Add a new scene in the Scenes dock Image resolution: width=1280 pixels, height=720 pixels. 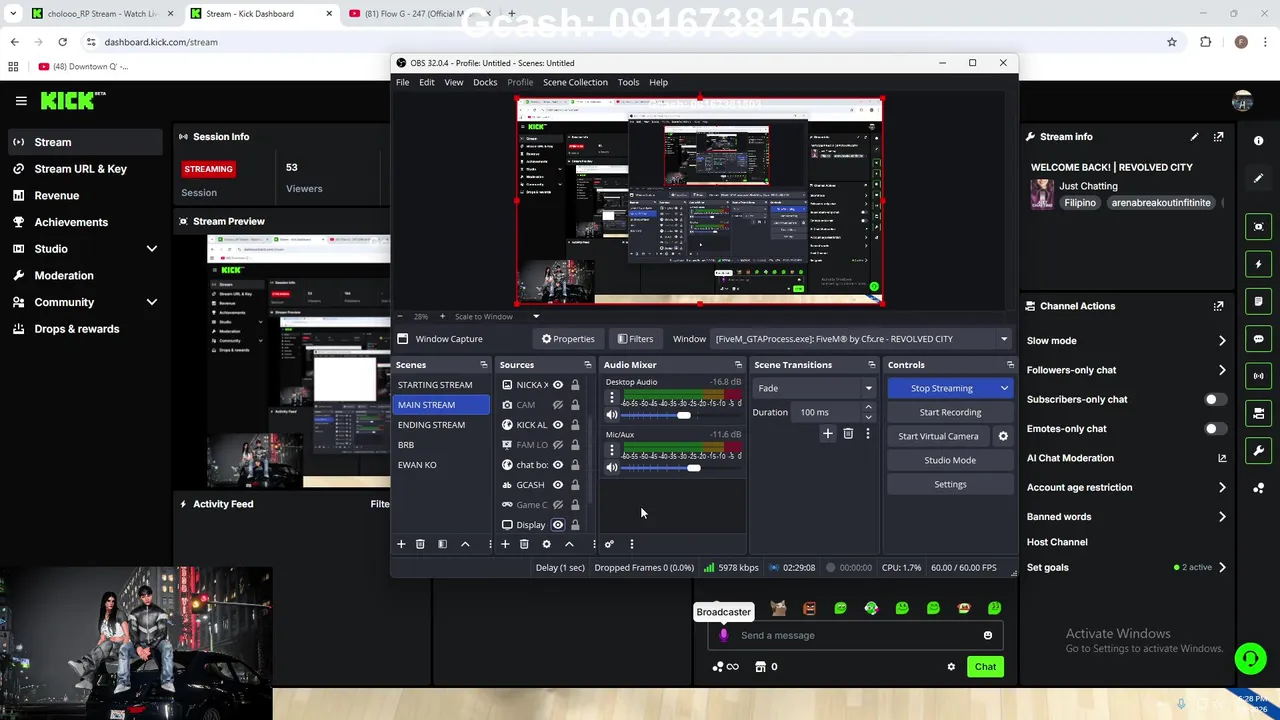click(x=401, y=544)
